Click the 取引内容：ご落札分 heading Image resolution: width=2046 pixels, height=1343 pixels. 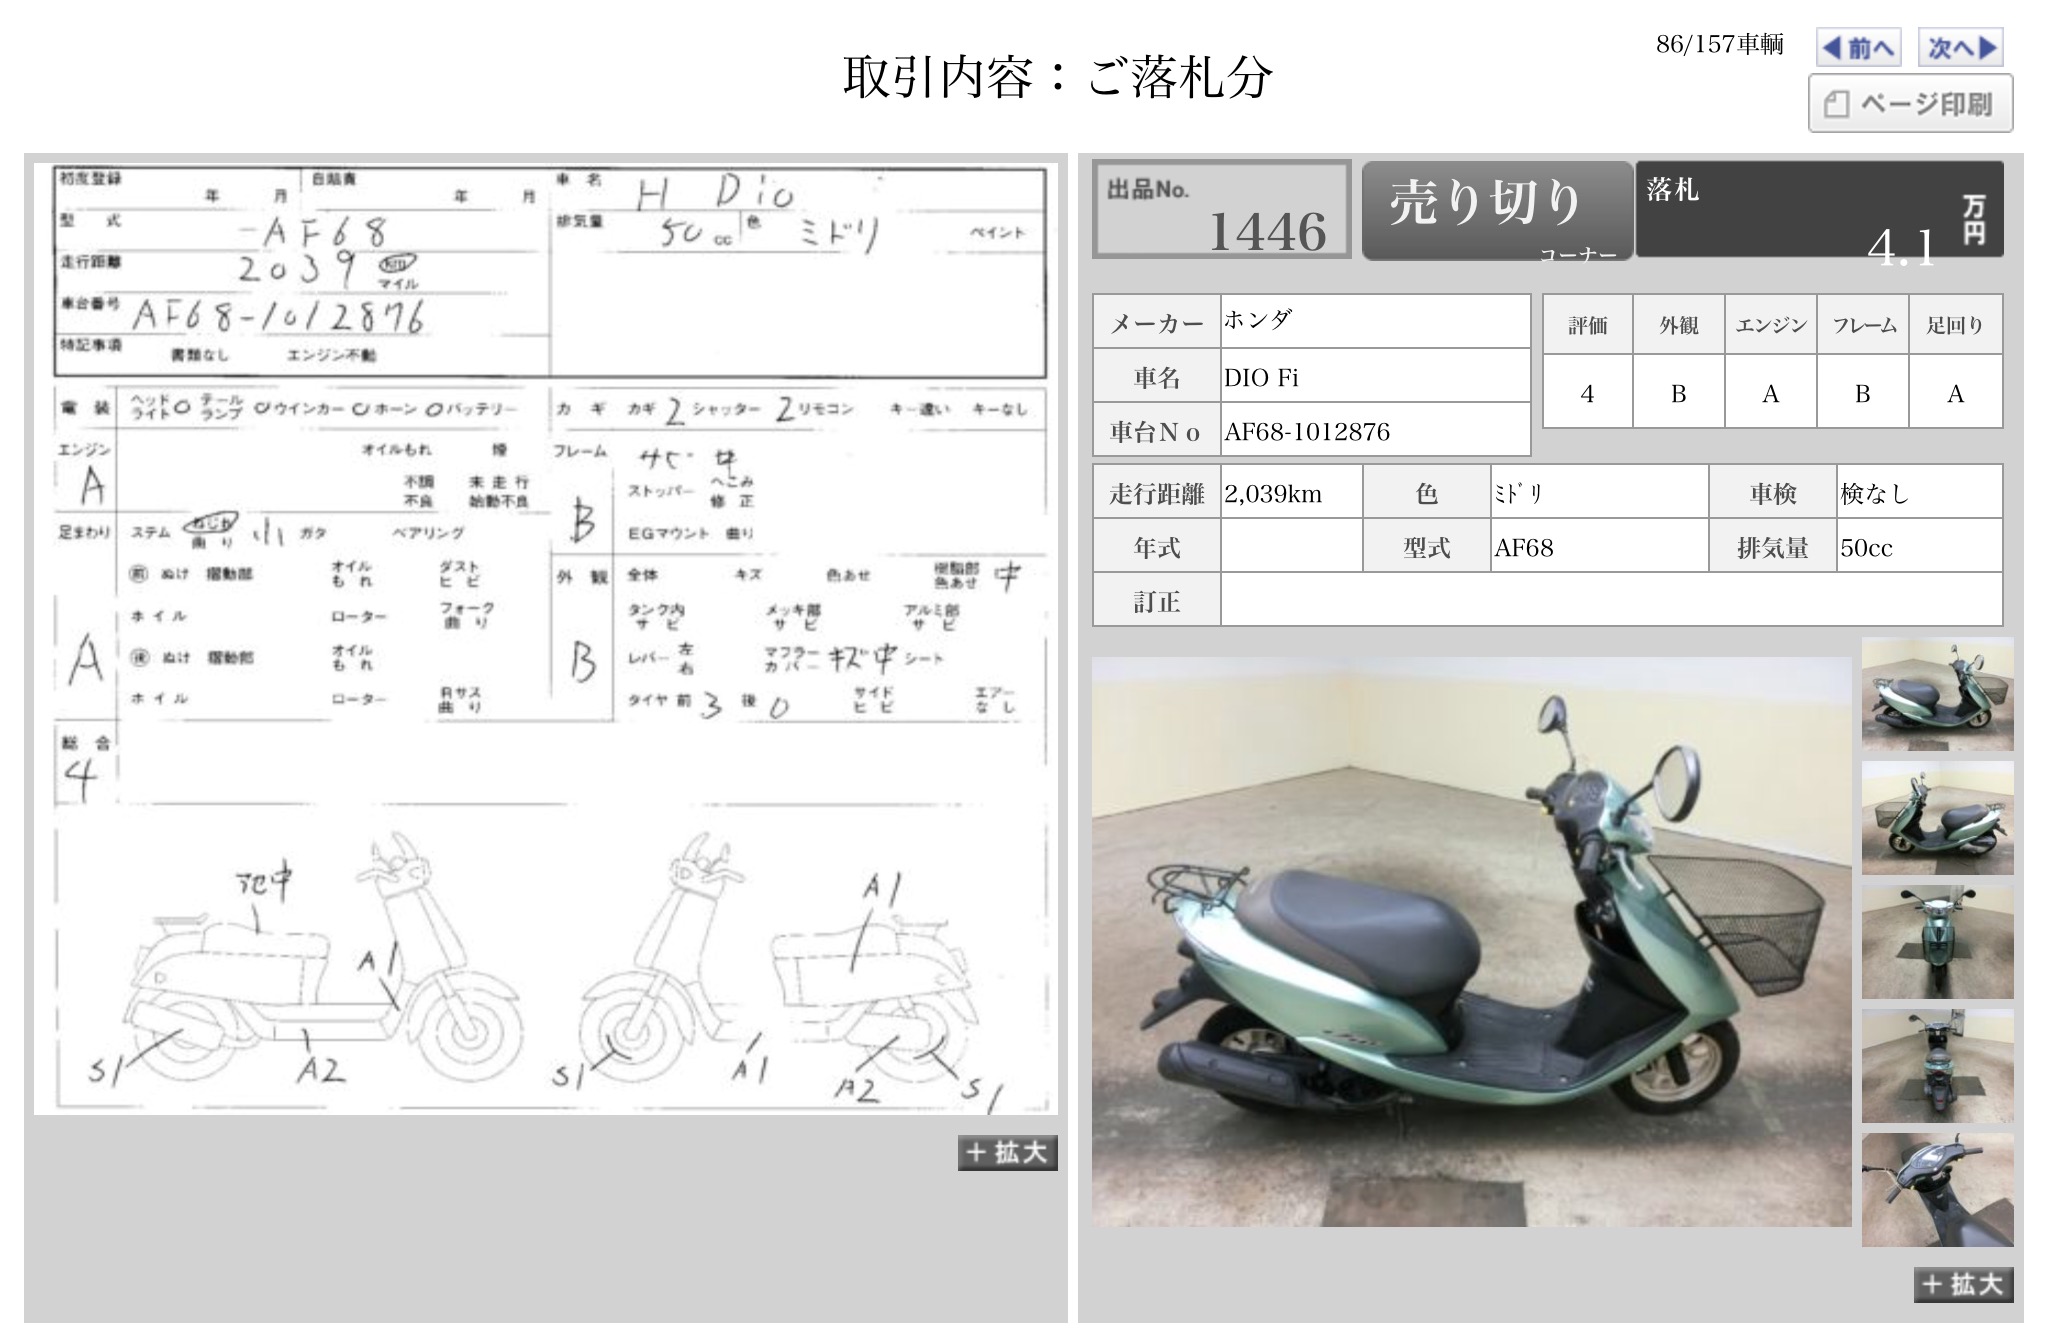point(1057,76)
